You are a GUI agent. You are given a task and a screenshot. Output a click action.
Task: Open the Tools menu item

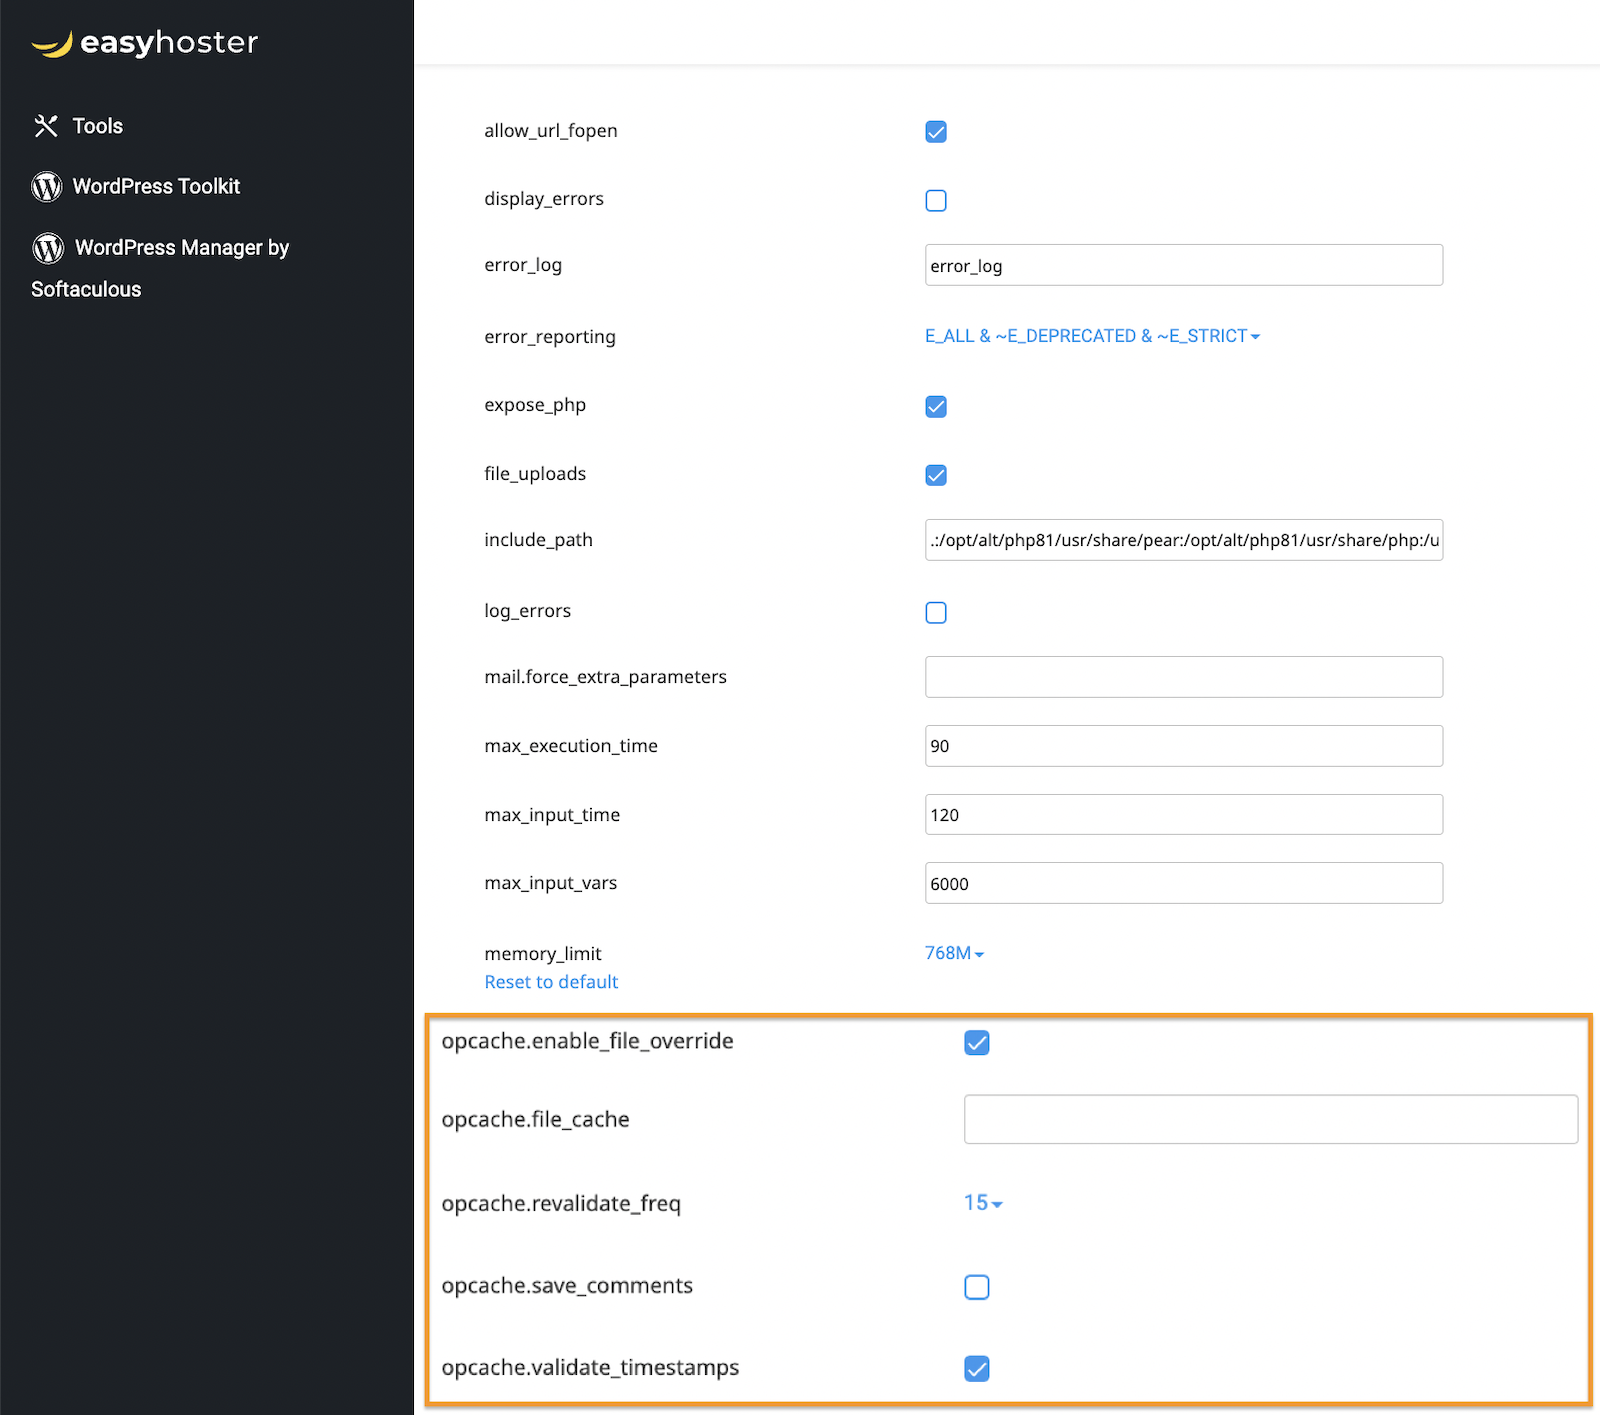[97, 126]
